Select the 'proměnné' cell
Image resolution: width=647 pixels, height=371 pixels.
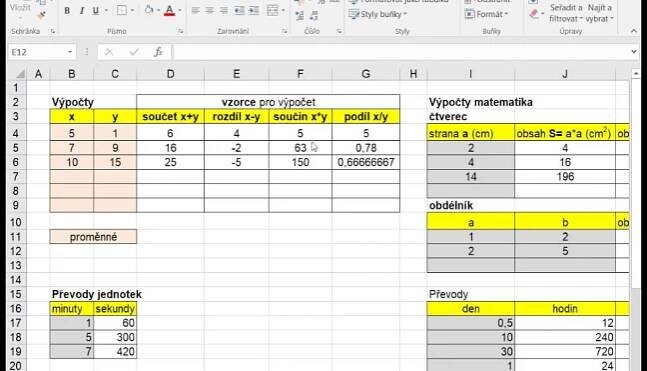click(93, 237)
